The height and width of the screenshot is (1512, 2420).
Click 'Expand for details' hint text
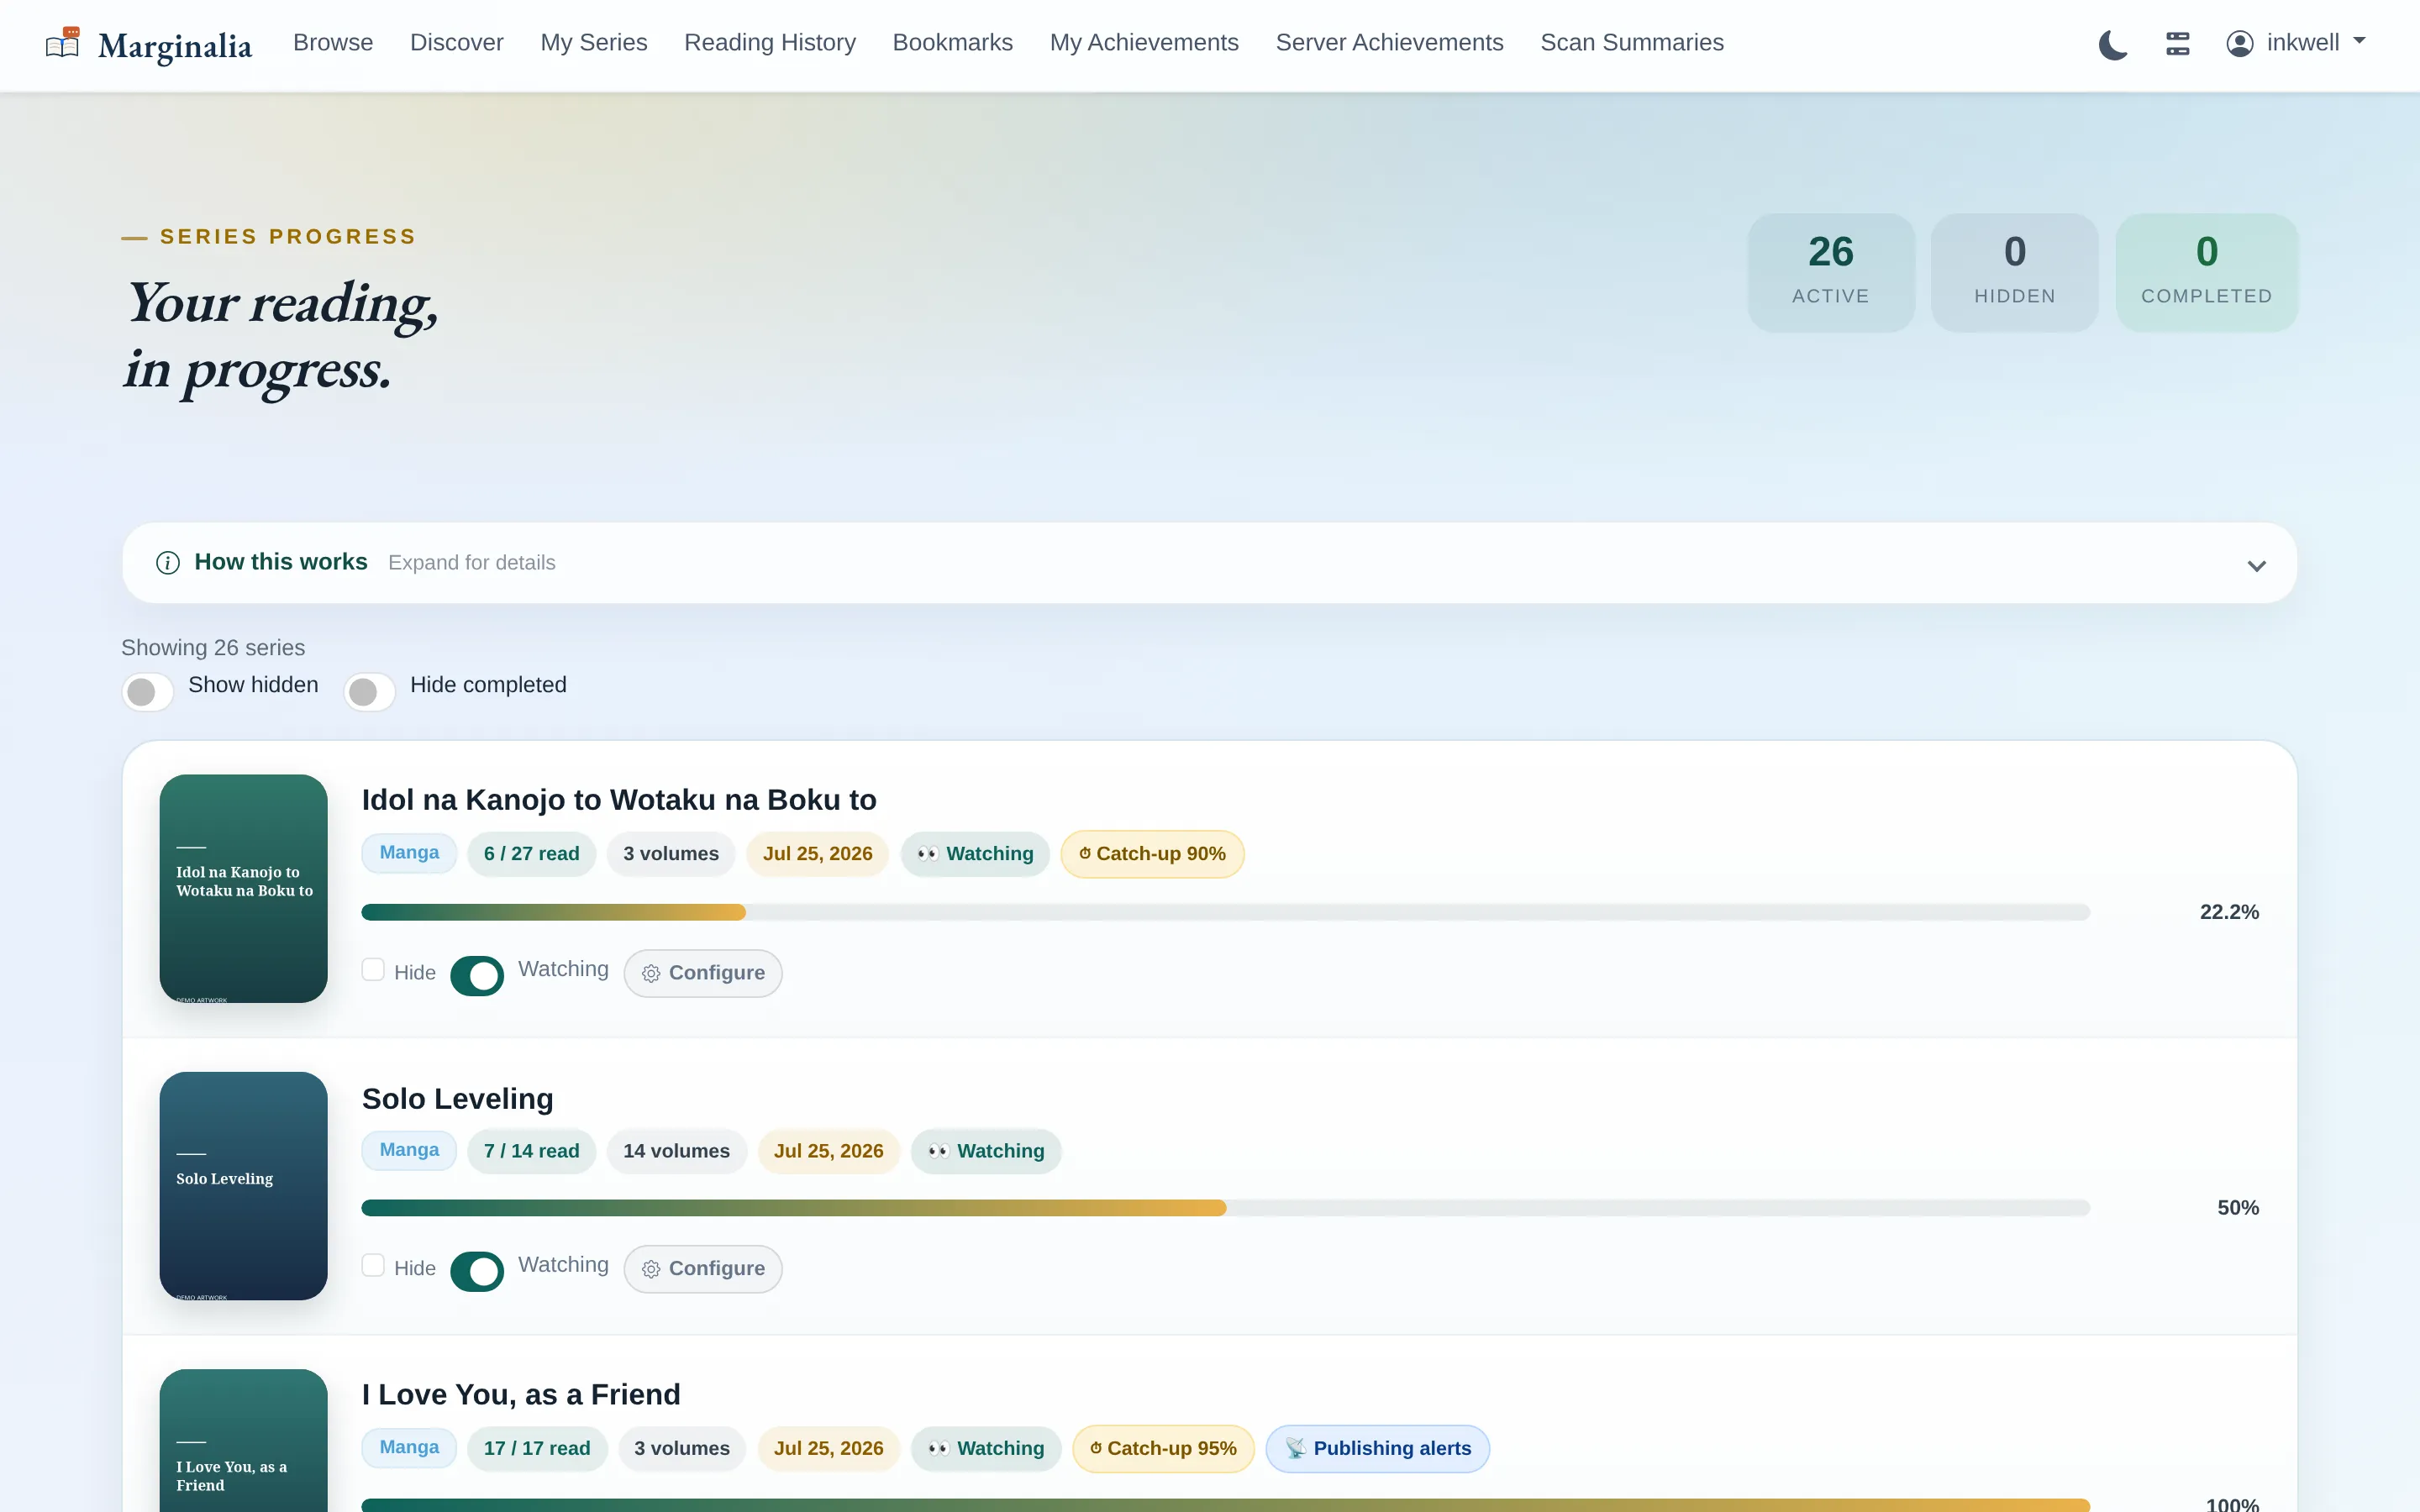tap(472, 563)
